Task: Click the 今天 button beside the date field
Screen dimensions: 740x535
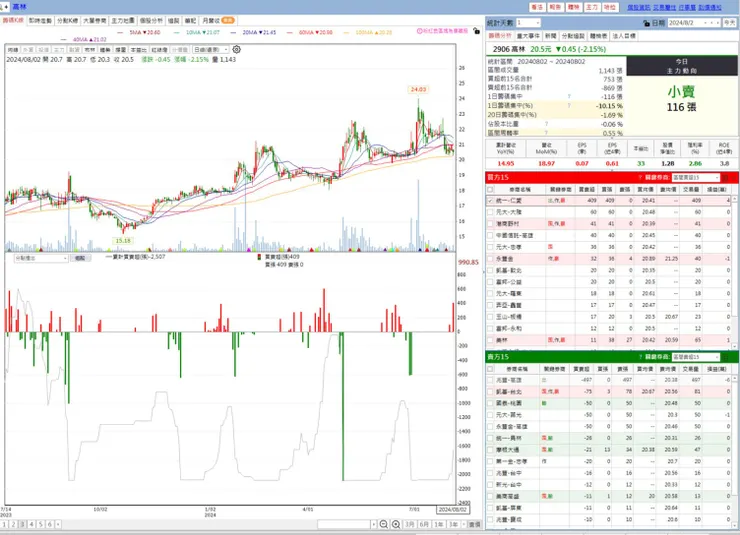Action: pos(730,23)
